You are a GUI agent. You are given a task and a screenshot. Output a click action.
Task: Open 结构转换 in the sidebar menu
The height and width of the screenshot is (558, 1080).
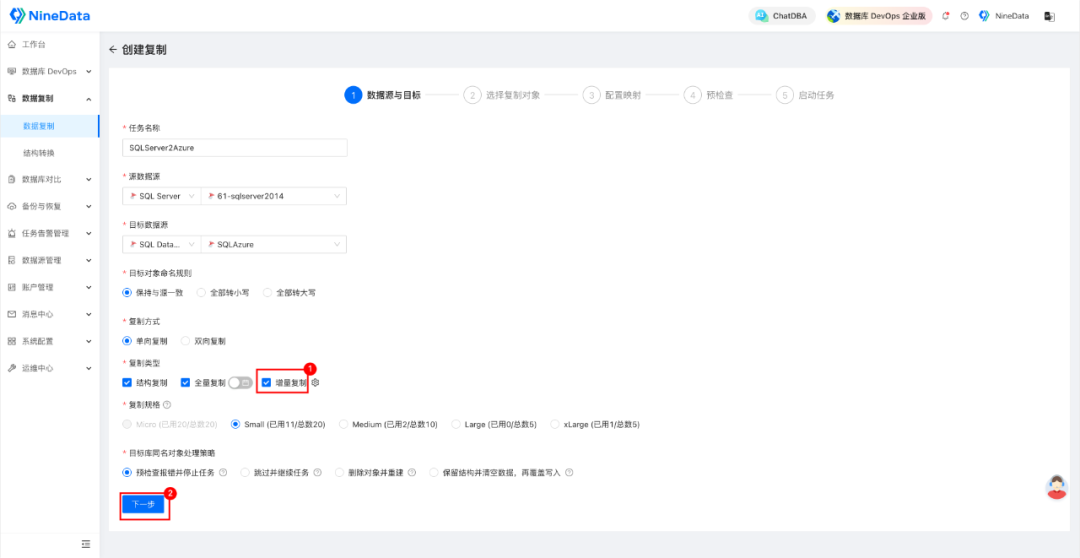point(39,153)
